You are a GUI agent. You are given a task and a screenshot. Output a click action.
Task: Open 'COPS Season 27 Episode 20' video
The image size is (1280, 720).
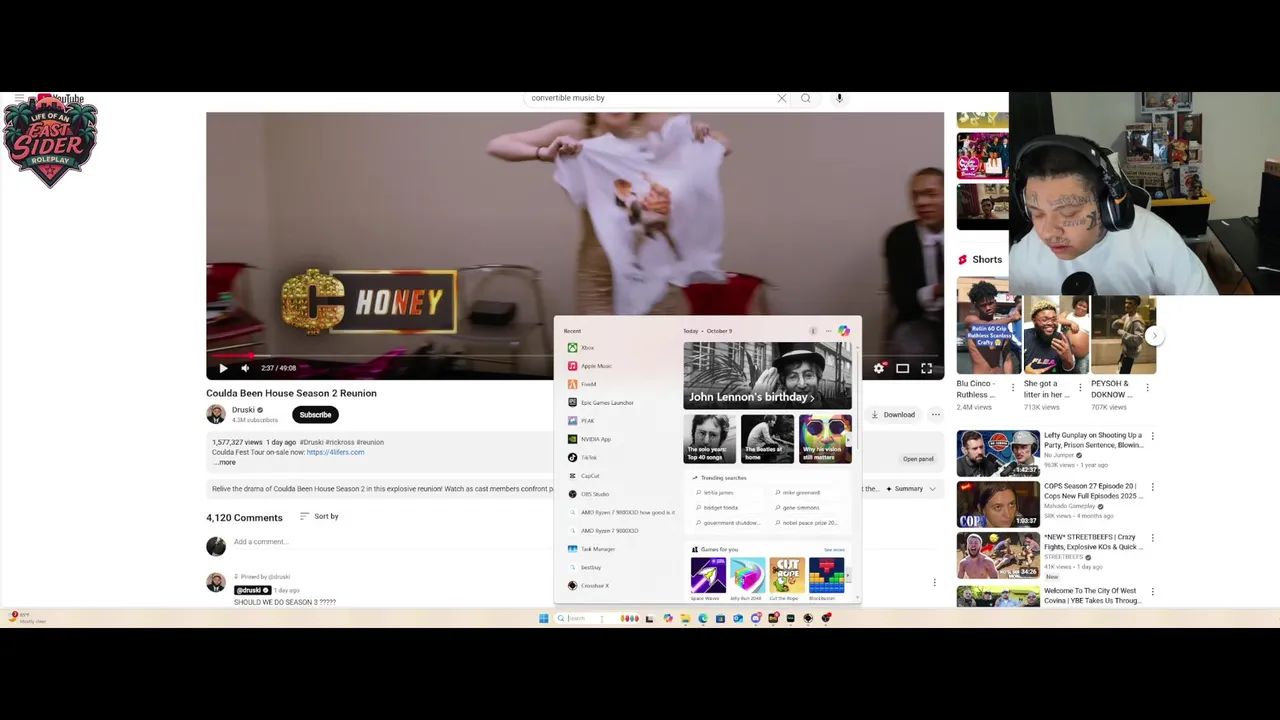pos(1092,491)
